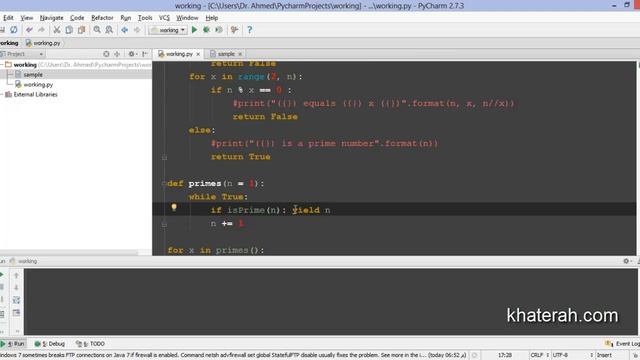
Task: Open Find with the magnifier icon
Action: click(x=97, y=30)
